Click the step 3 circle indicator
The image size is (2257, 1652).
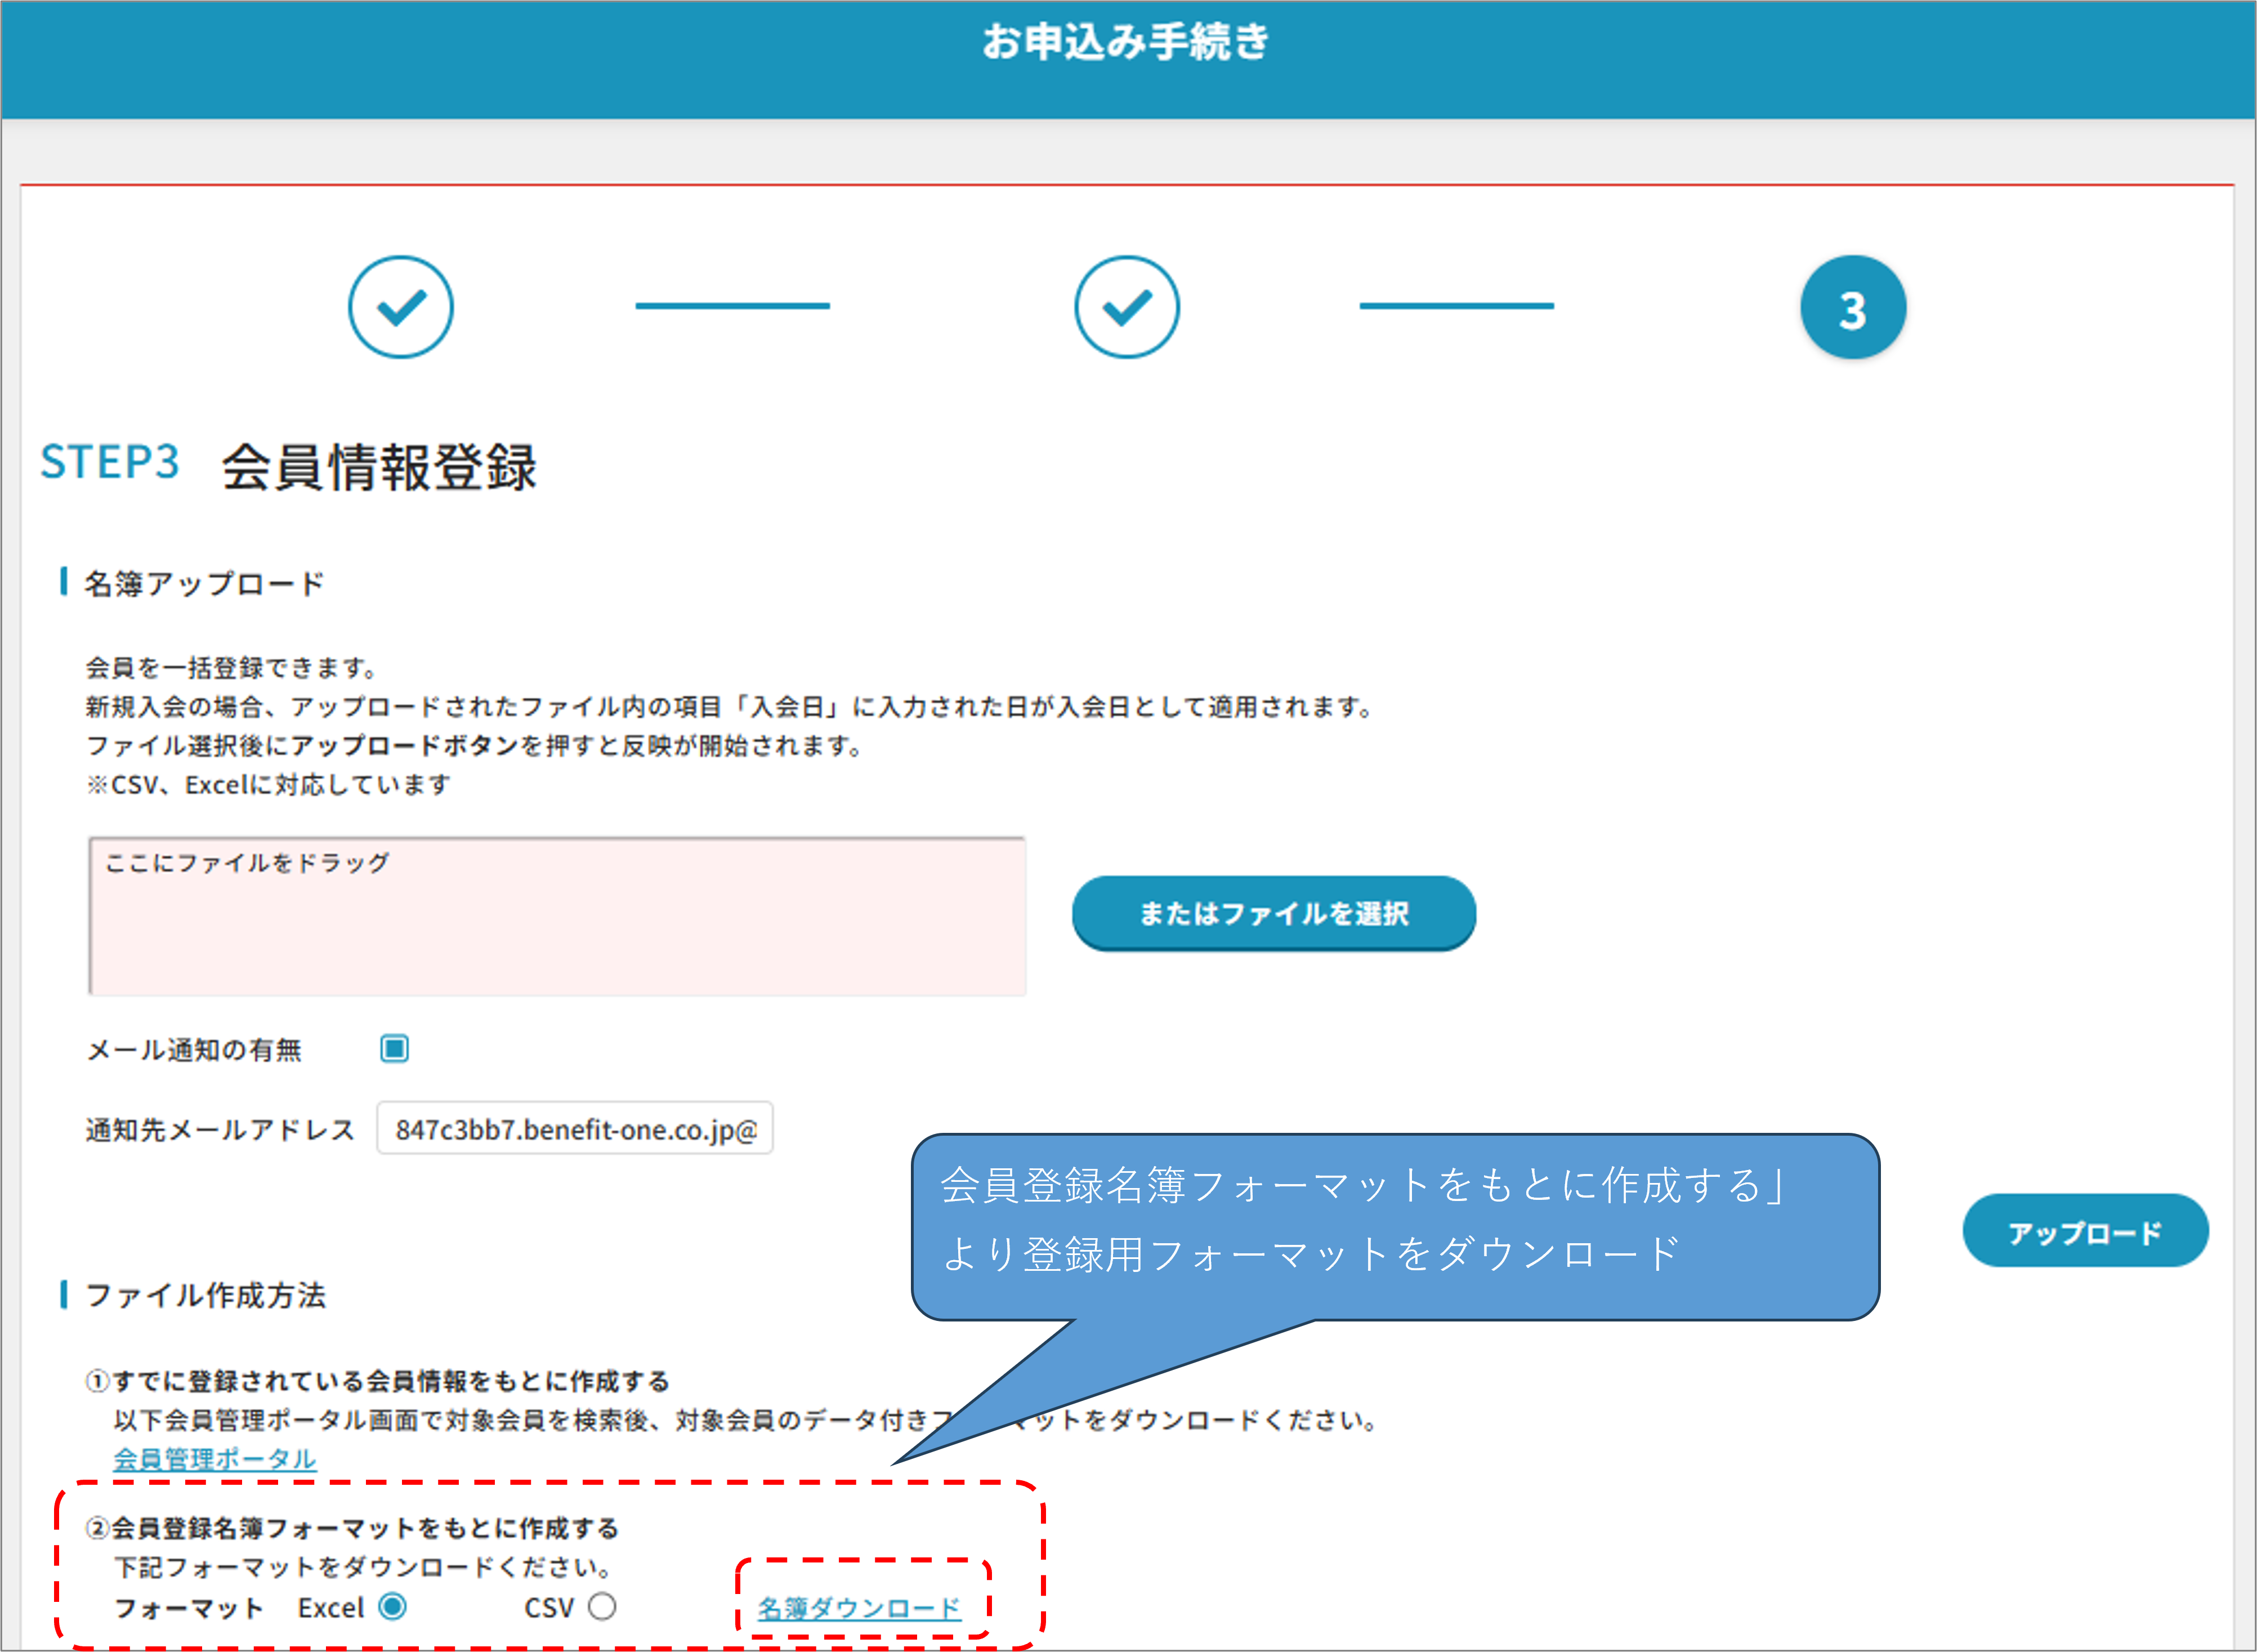click(1852, 308)
